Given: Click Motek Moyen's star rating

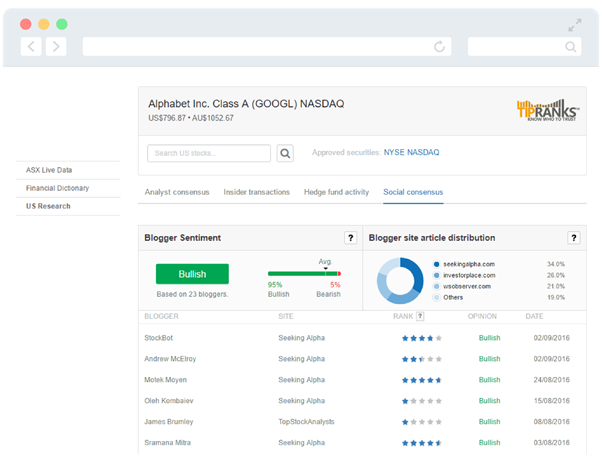Looking at the screenshot, I should coord(422,380).
